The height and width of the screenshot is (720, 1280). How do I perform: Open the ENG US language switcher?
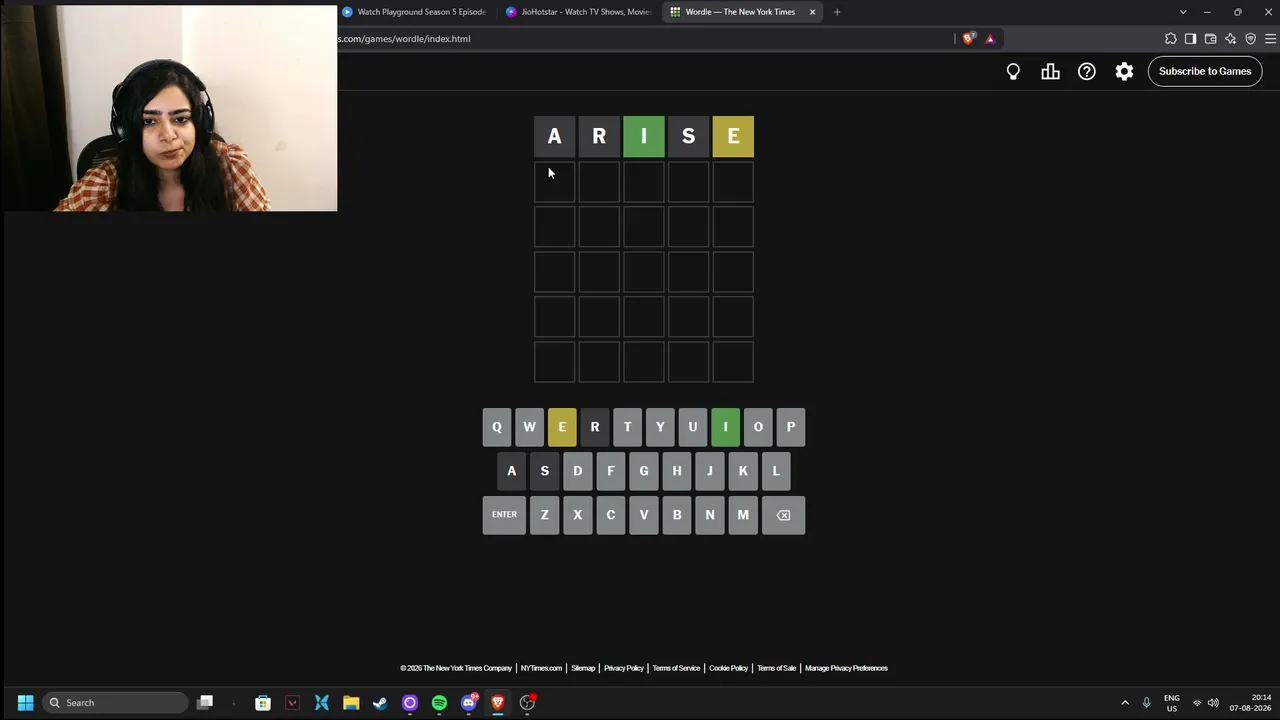[x=1172, y=703]
